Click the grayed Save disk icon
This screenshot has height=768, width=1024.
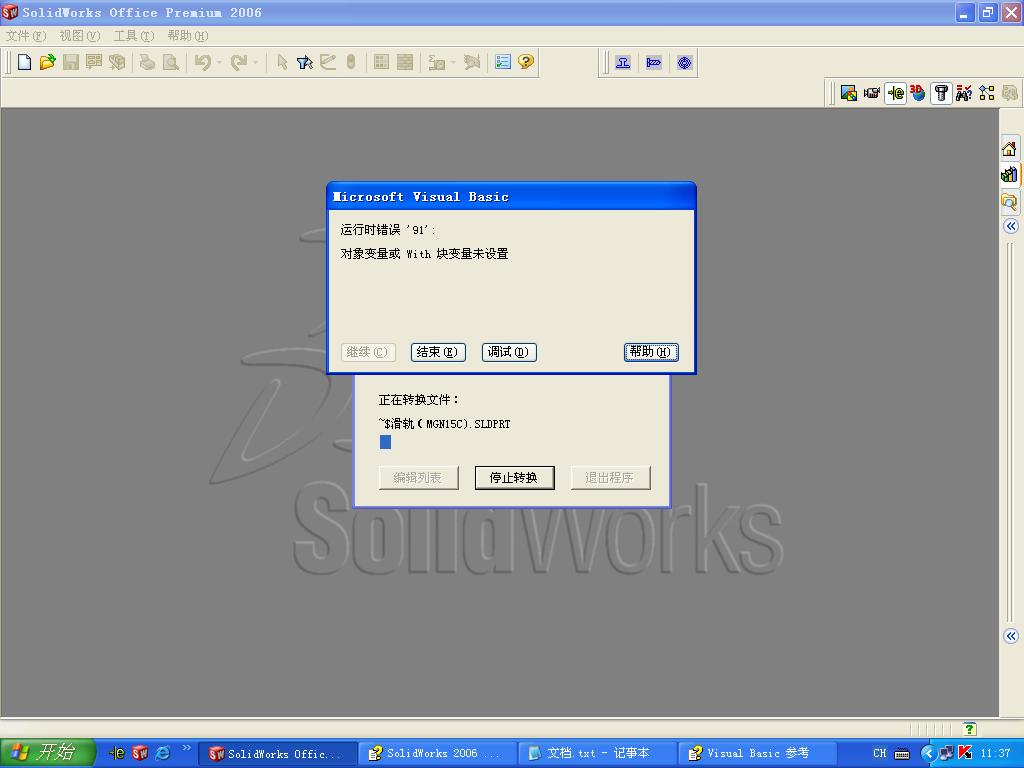71,63
